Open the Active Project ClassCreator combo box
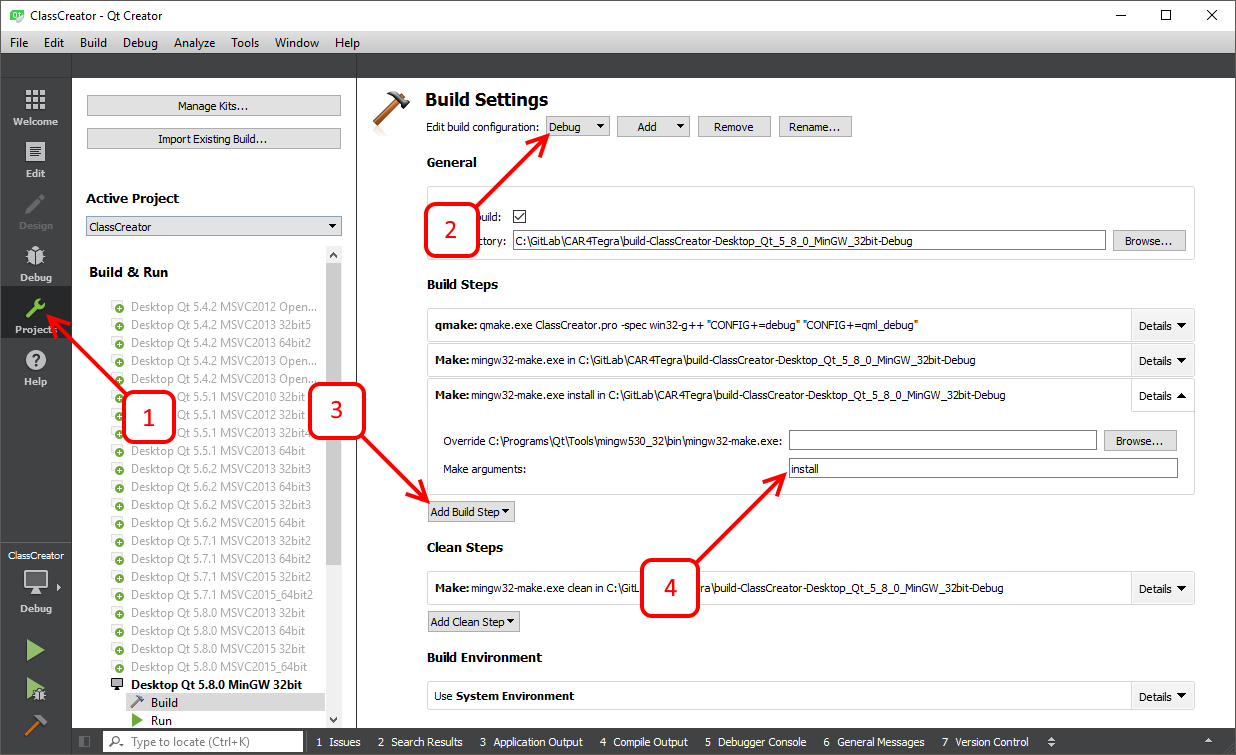 tap(214, 227)
